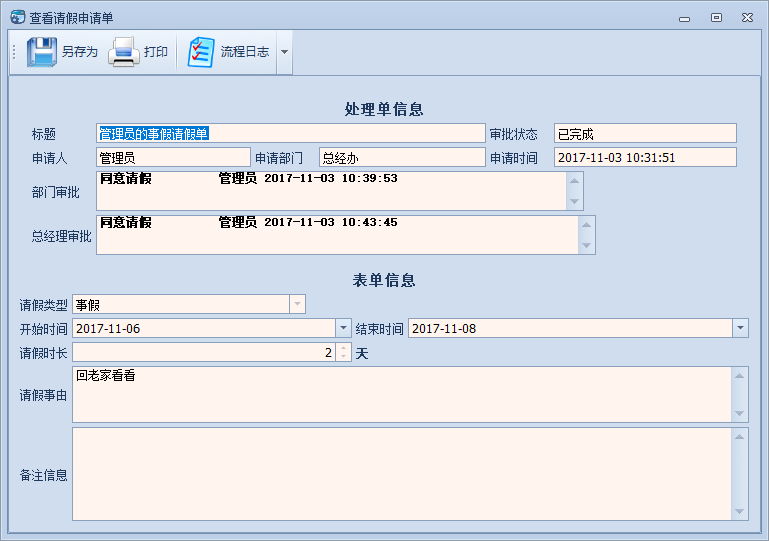Click the 申请人 field showing 管理员
769x541 pixels.
click(174, 157)
